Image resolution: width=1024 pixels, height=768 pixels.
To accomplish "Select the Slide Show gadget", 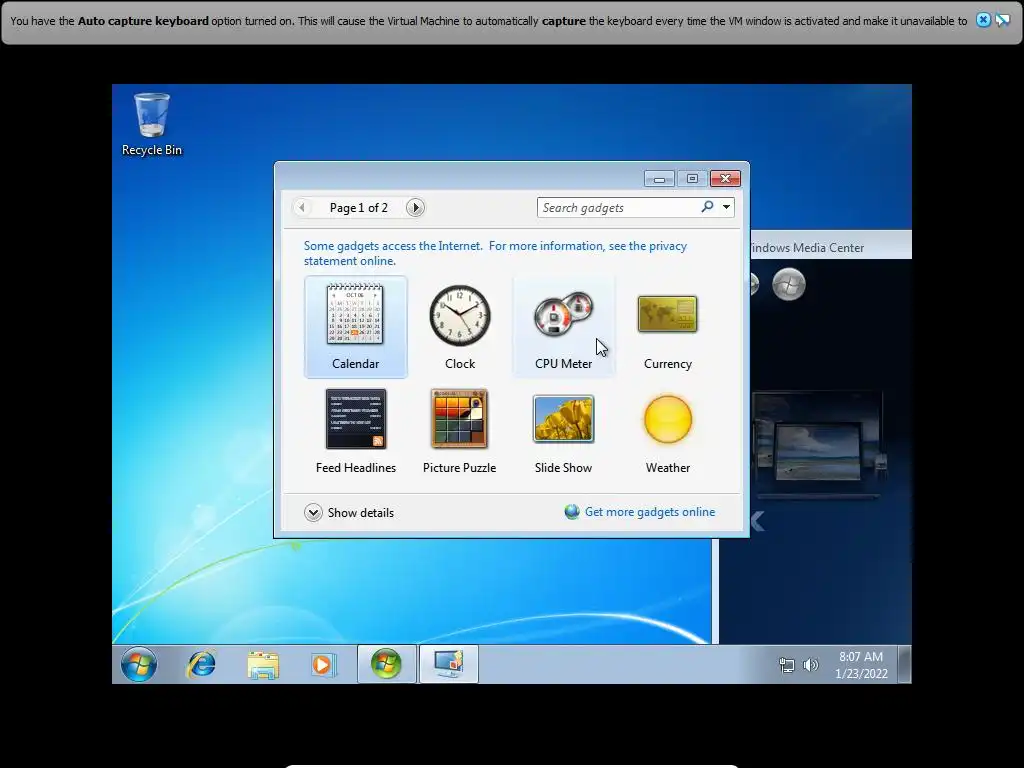I will click(x=564, y=431).
